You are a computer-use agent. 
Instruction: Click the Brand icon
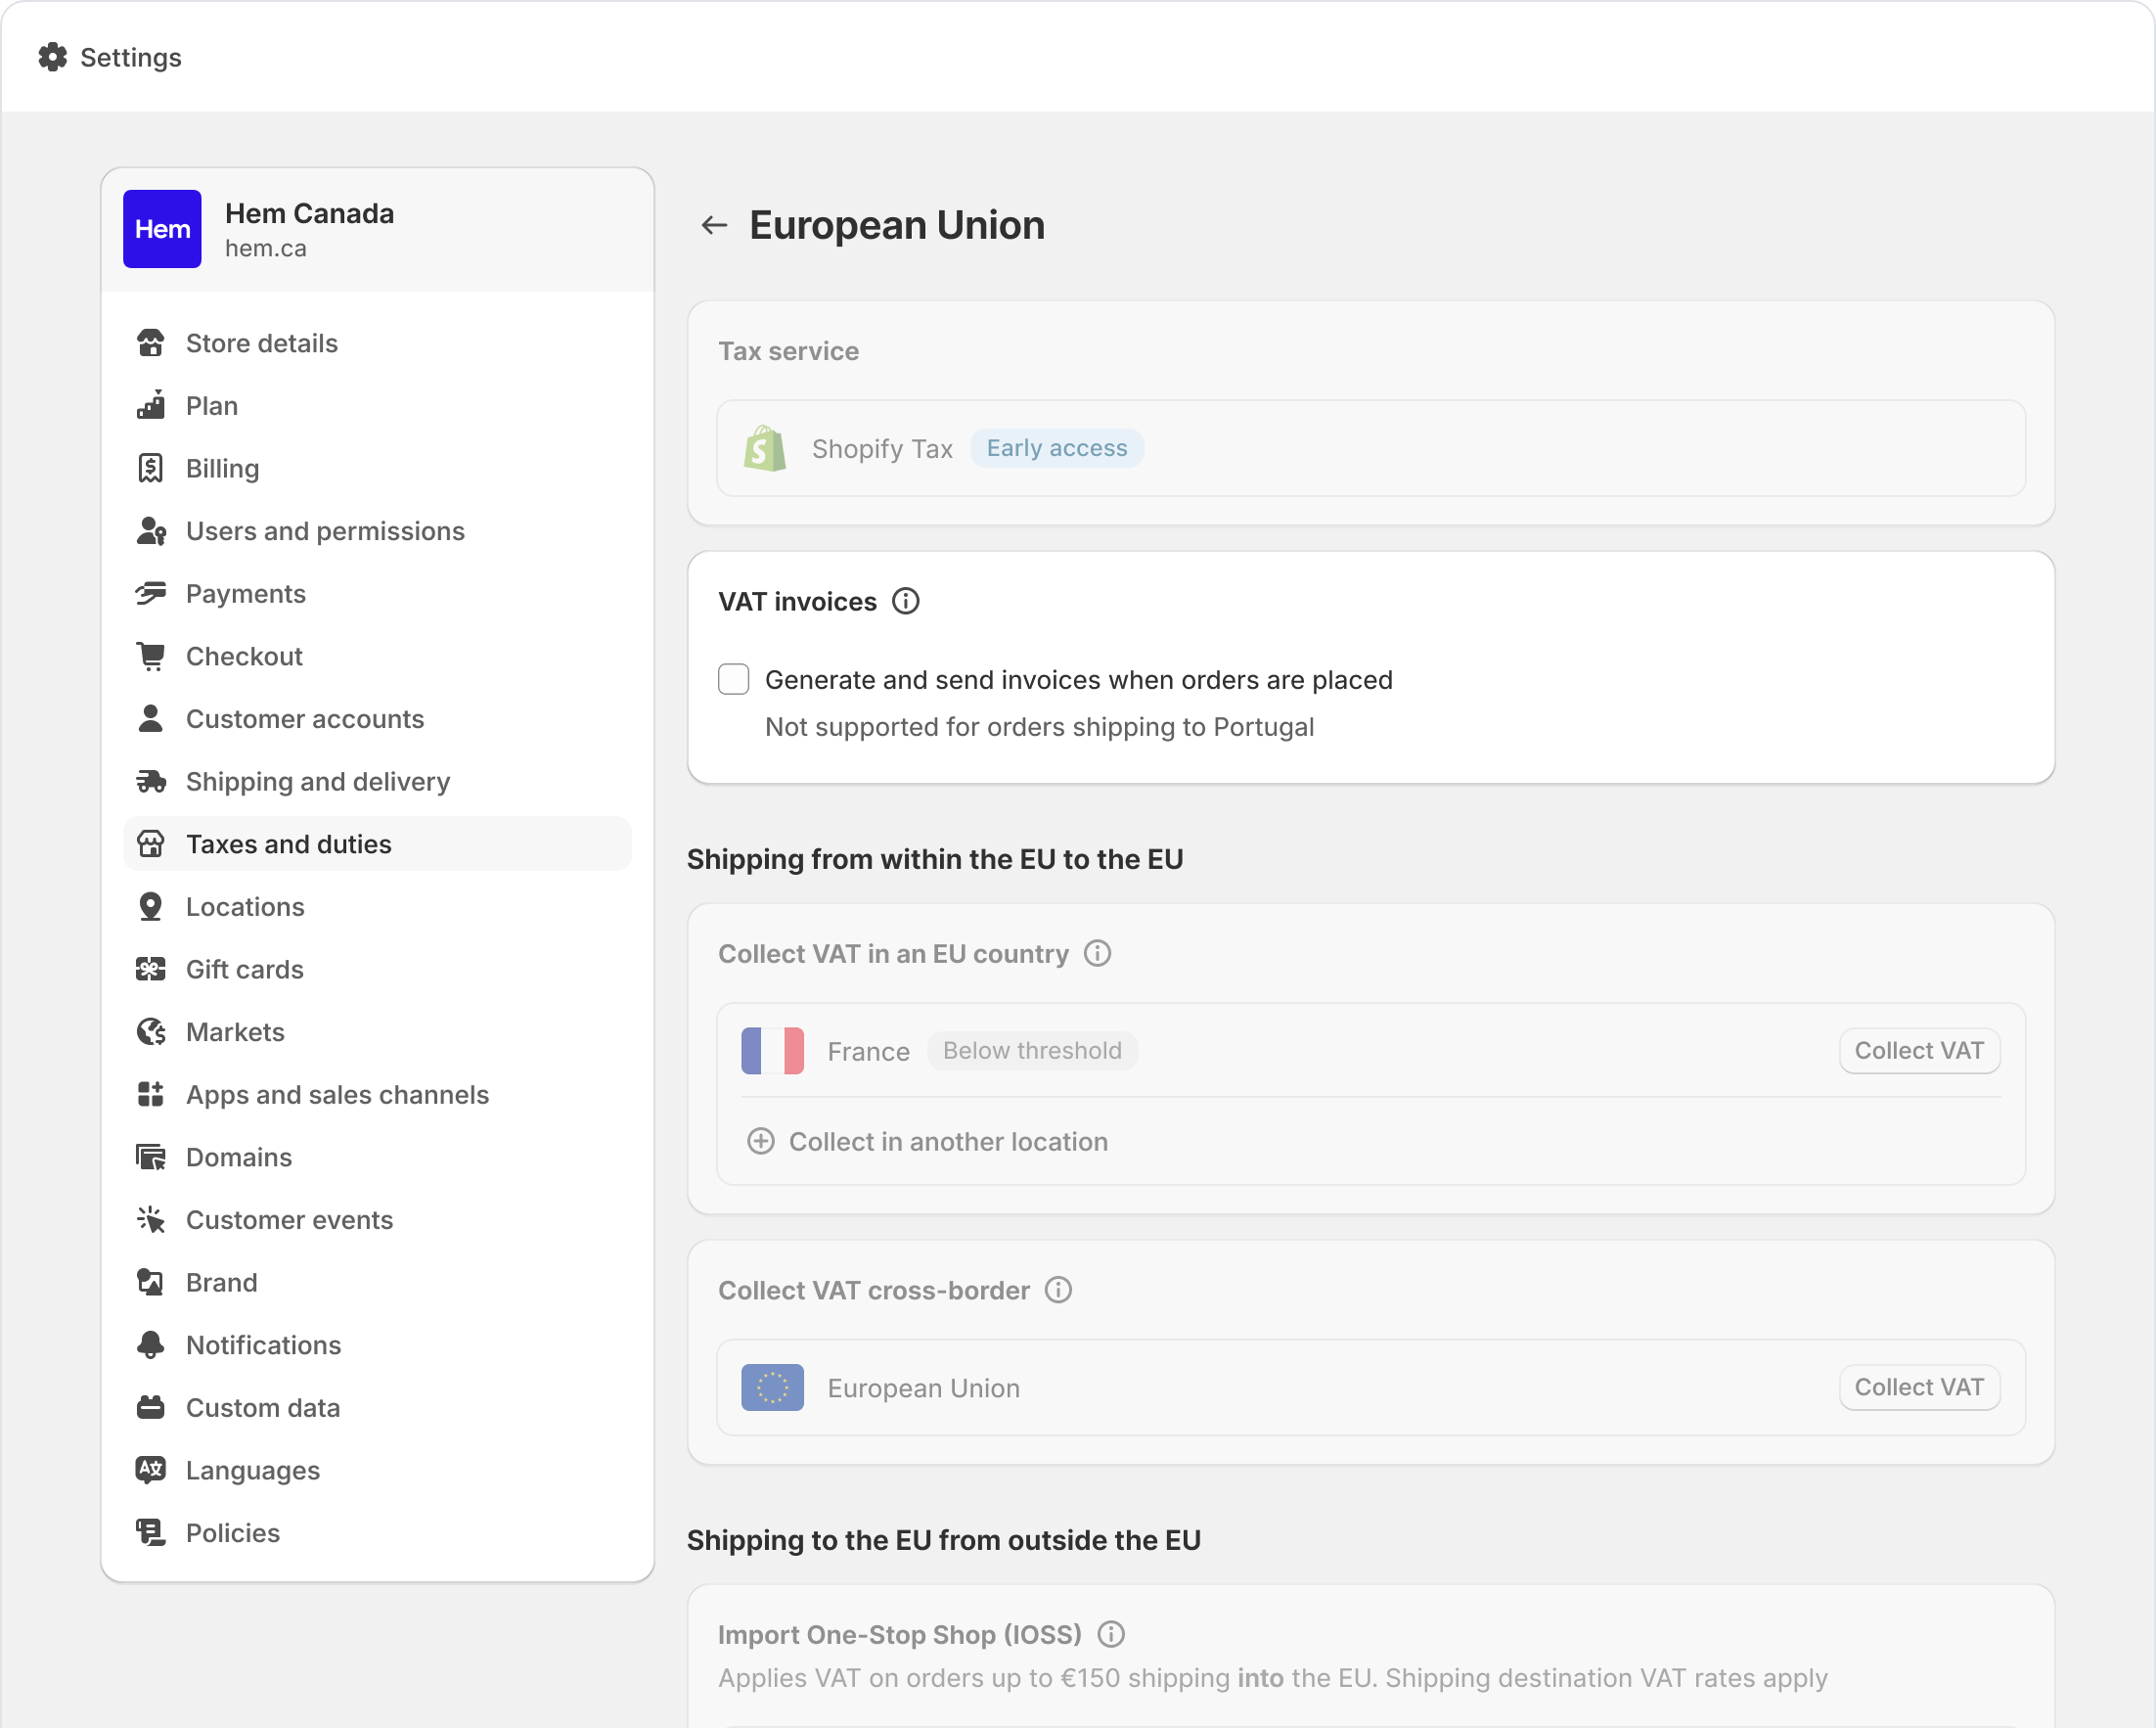tap(151, 1283)
